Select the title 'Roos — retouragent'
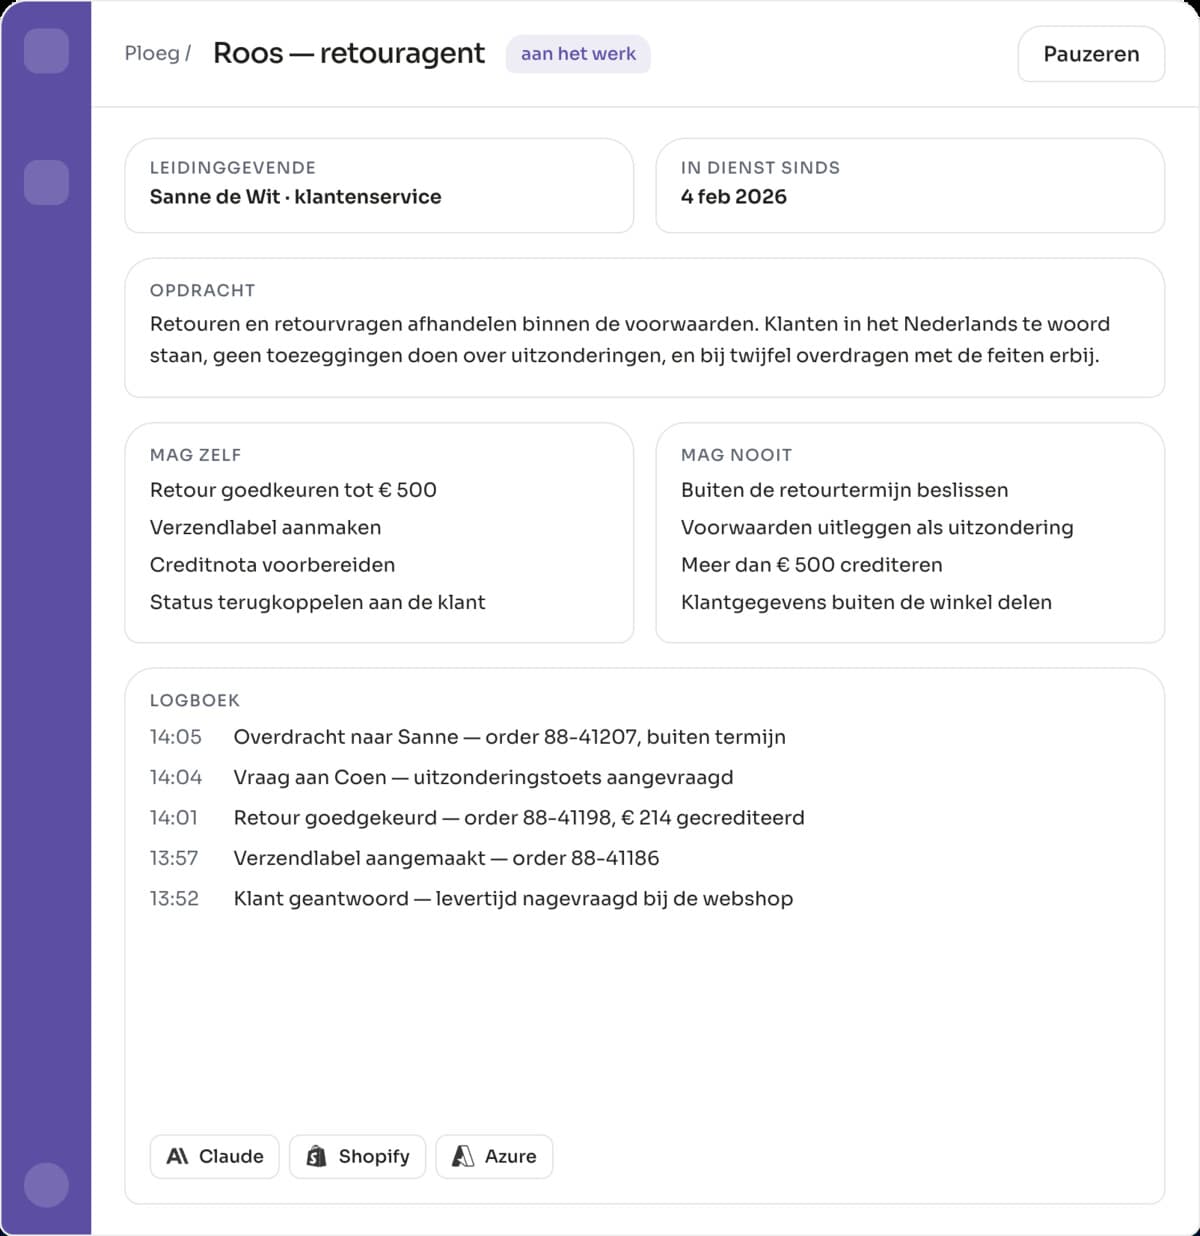 (x=349, y=53)
